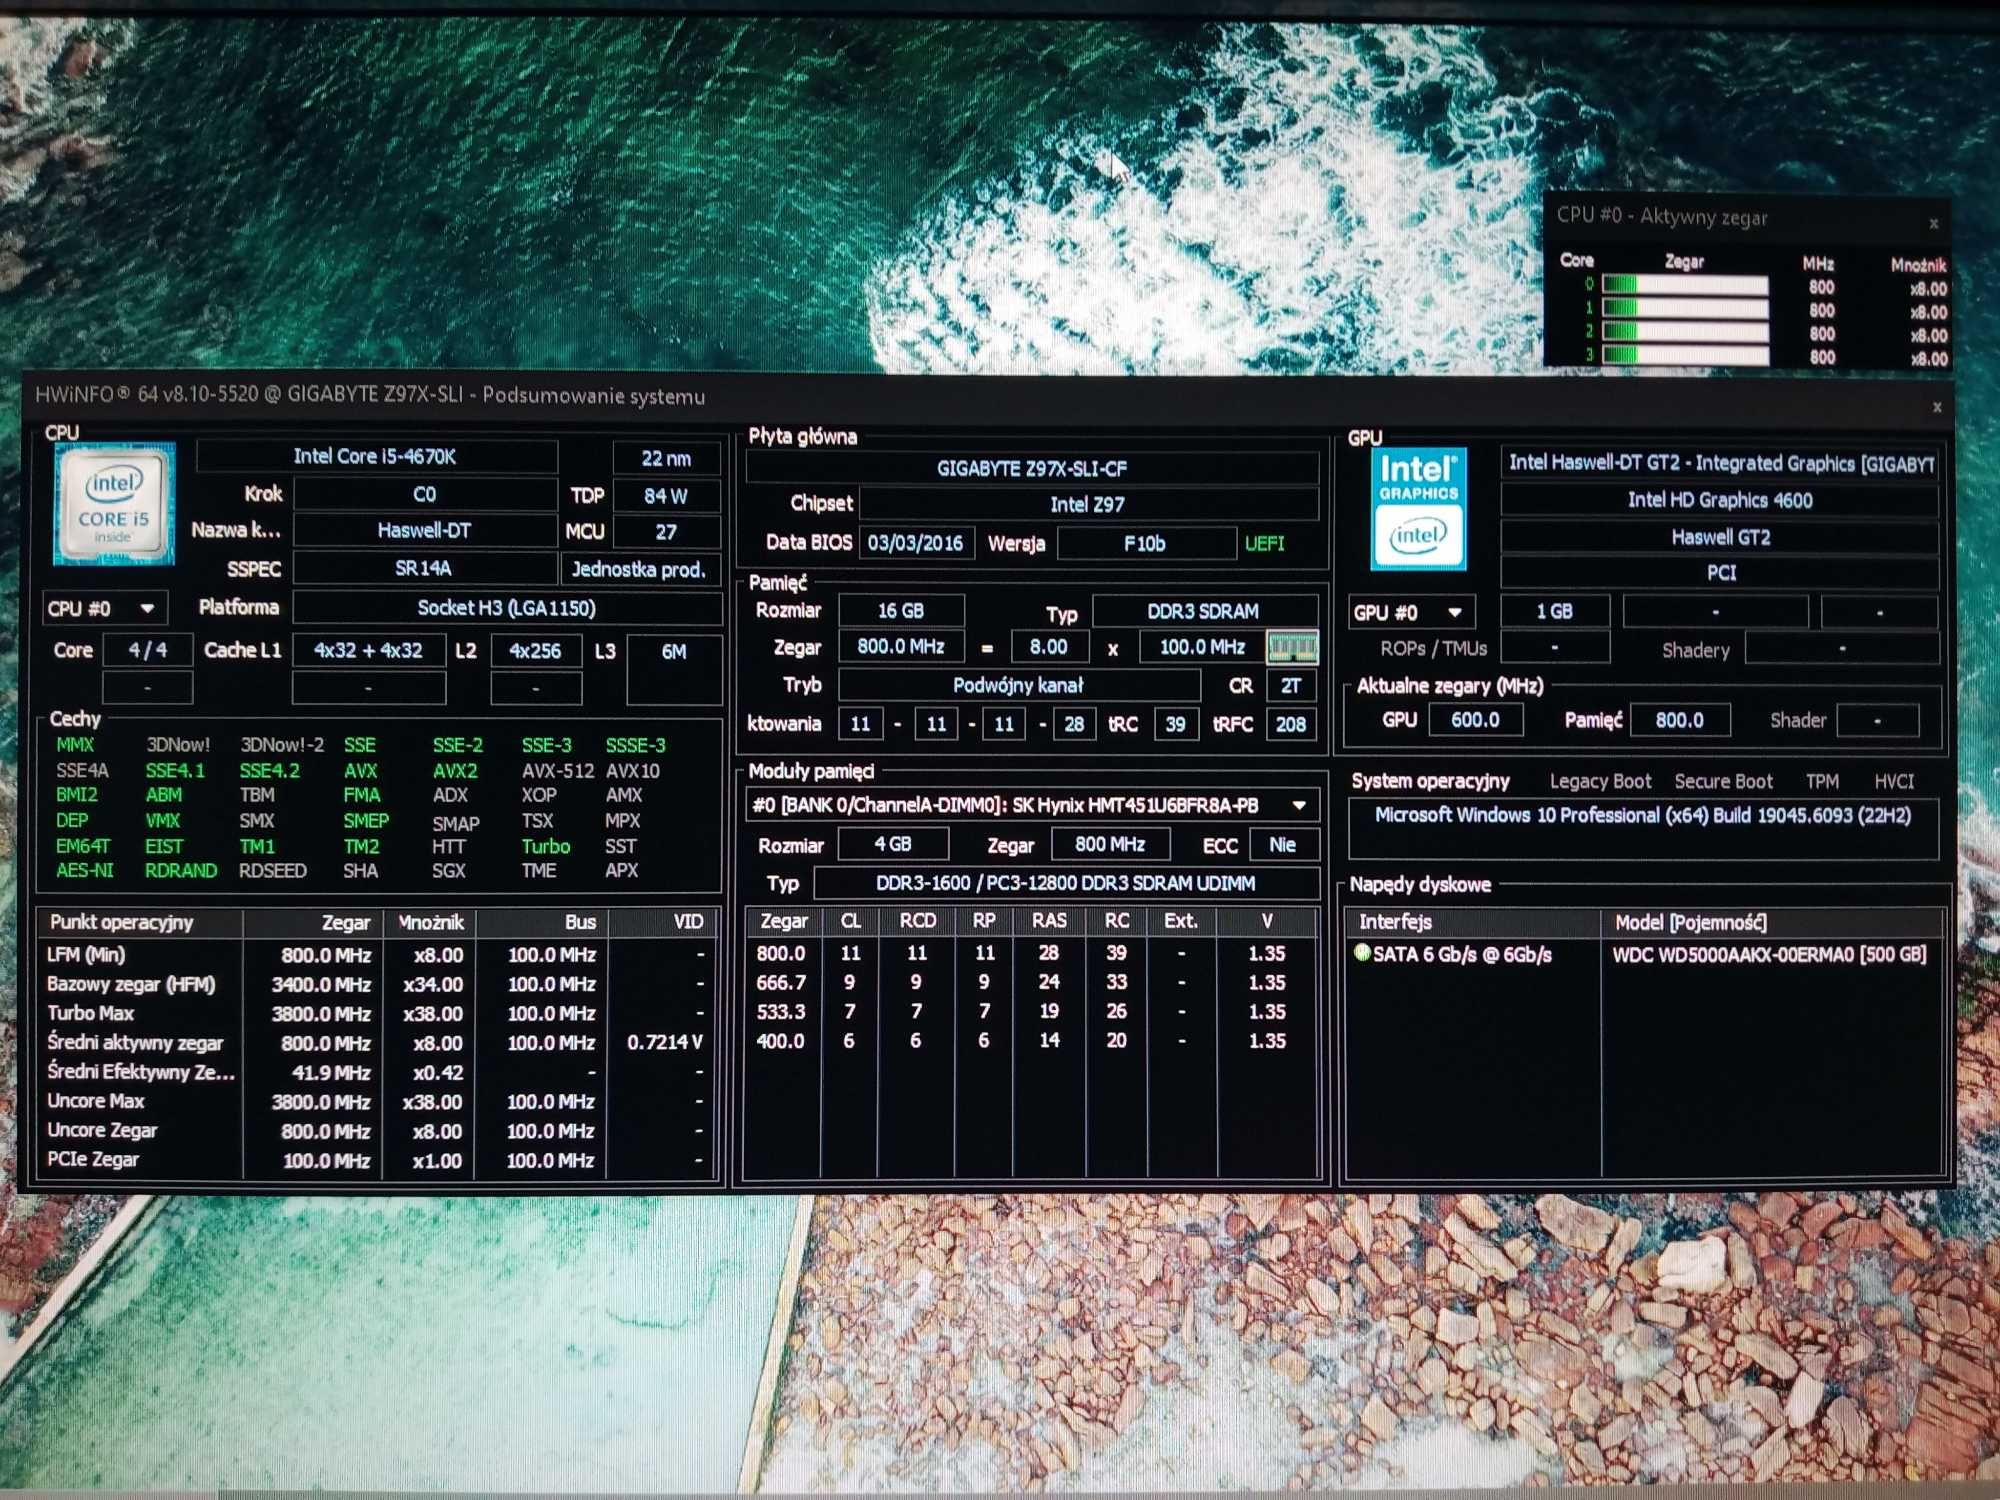Click the SSE4.2 feature flag
The image size is (2000, 1500).
pos(269,771)
